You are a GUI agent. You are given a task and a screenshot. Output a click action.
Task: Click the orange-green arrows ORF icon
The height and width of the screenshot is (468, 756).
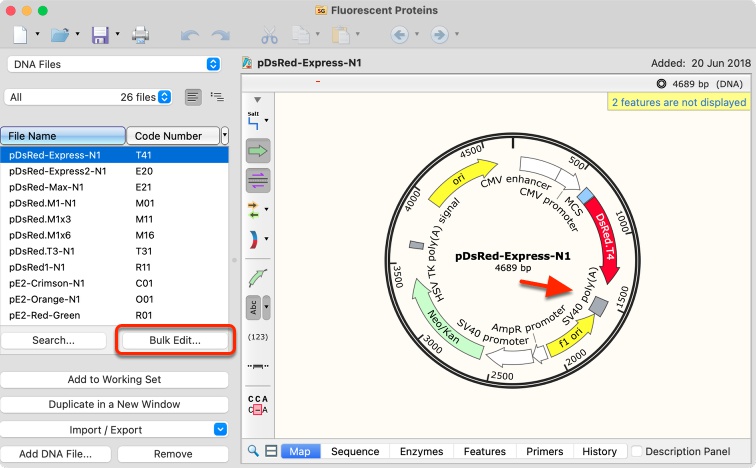(254, 210)
